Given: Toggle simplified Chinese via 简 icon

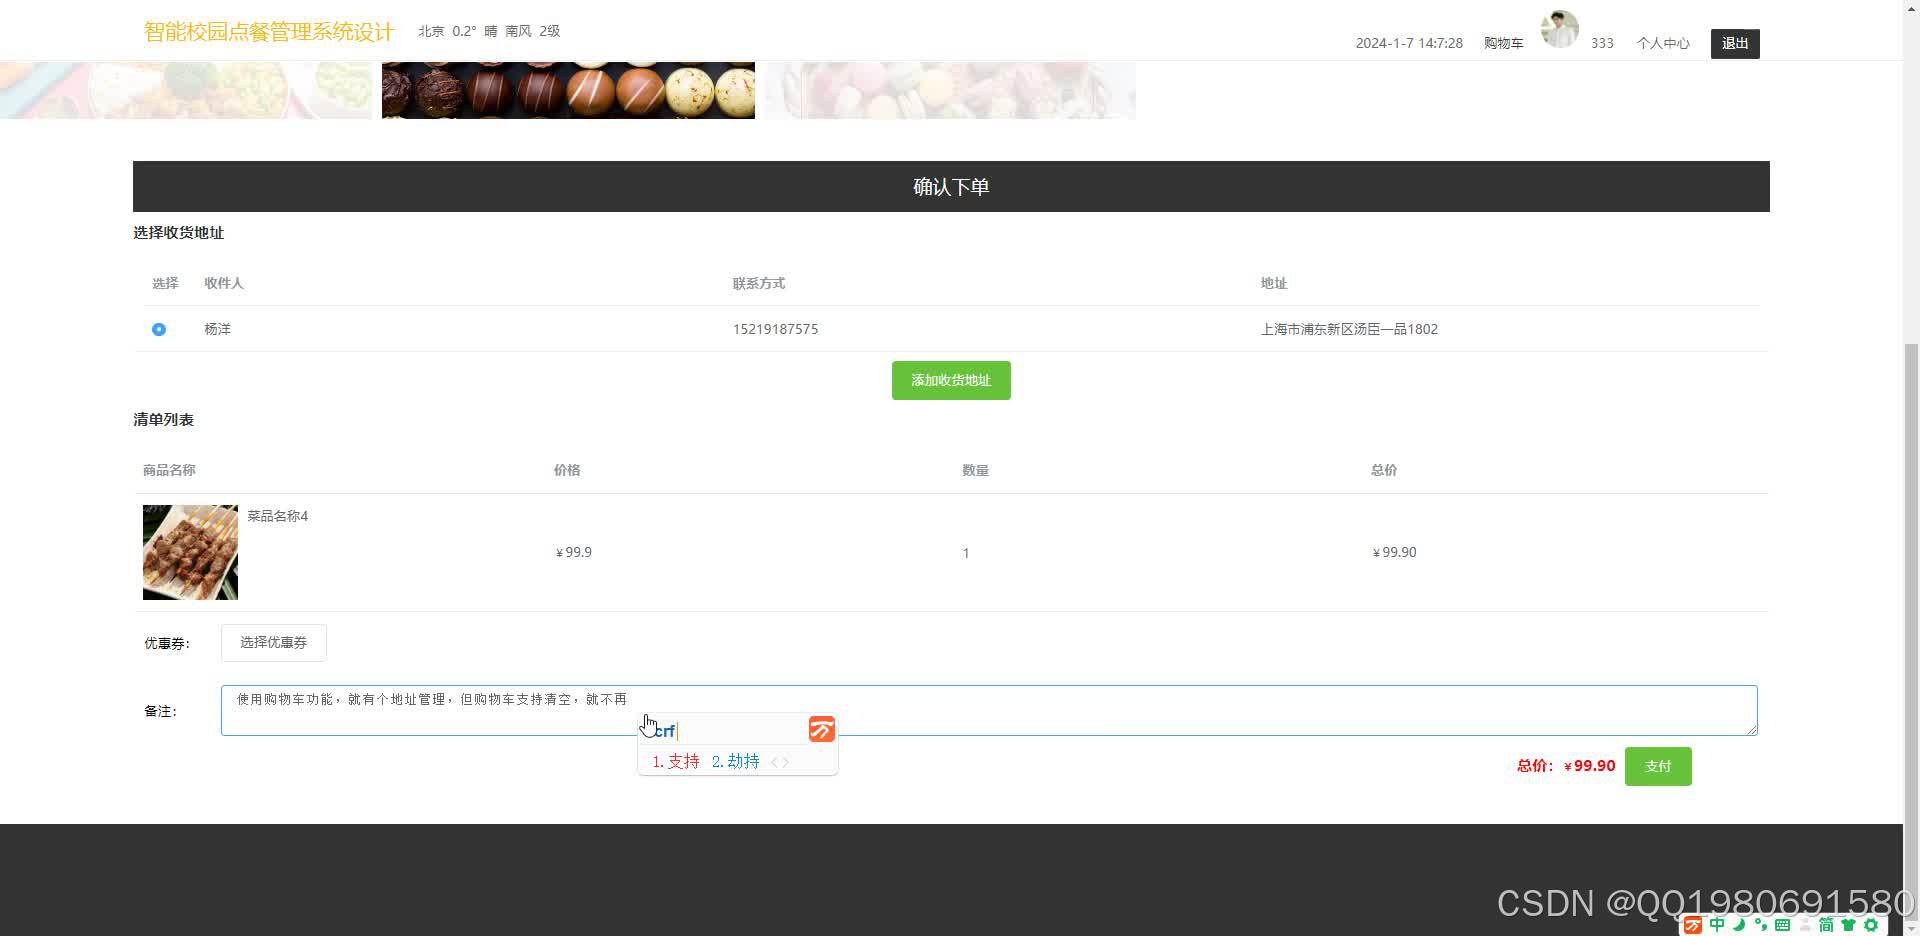Looking at the screenshot, I should (1825, 925).
